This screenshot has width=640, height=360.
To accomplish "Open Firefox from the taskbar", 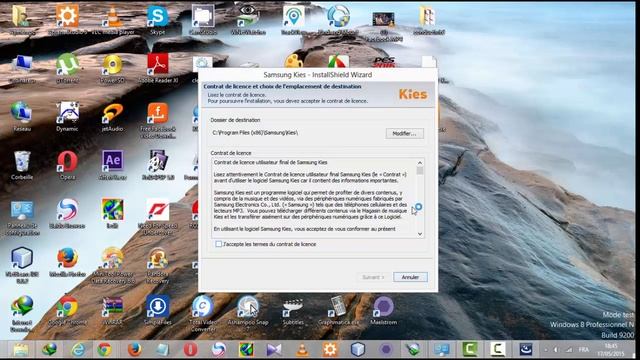I will (x=134, y=349).
